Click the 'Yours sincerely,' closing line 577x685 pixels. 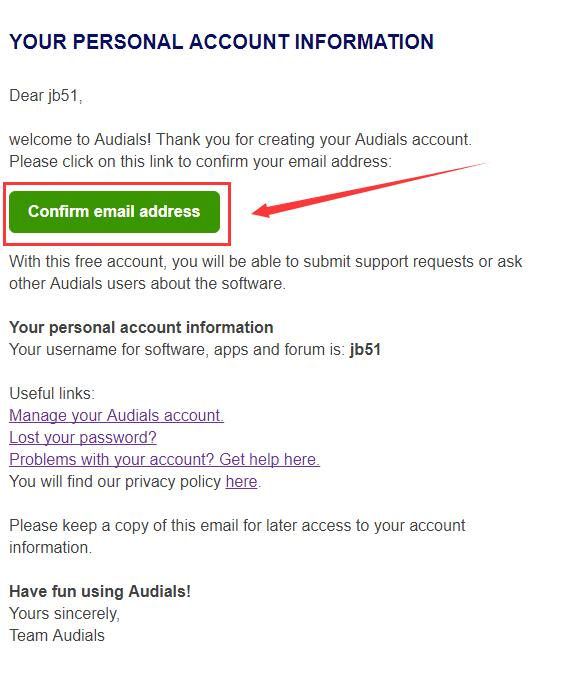[x=64, y=613]
